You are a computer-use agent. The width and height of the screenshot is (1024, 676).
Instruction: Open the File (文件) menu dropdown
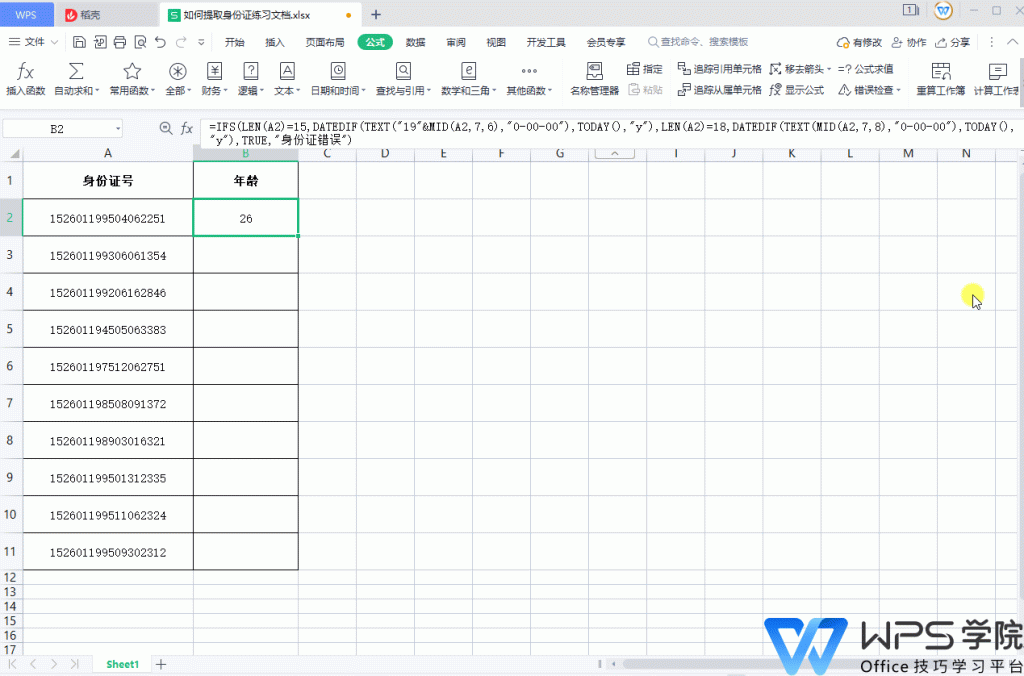[x=35, y=42]
